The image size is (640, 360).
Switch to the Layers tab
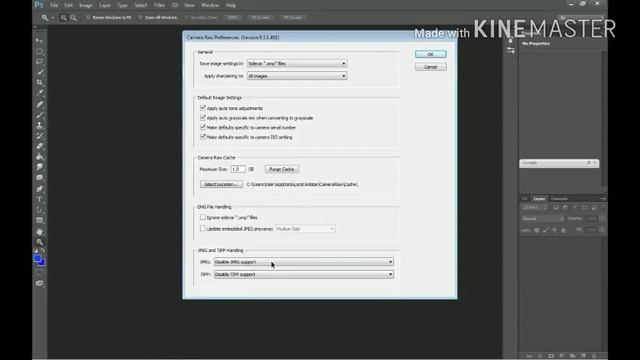539,199
